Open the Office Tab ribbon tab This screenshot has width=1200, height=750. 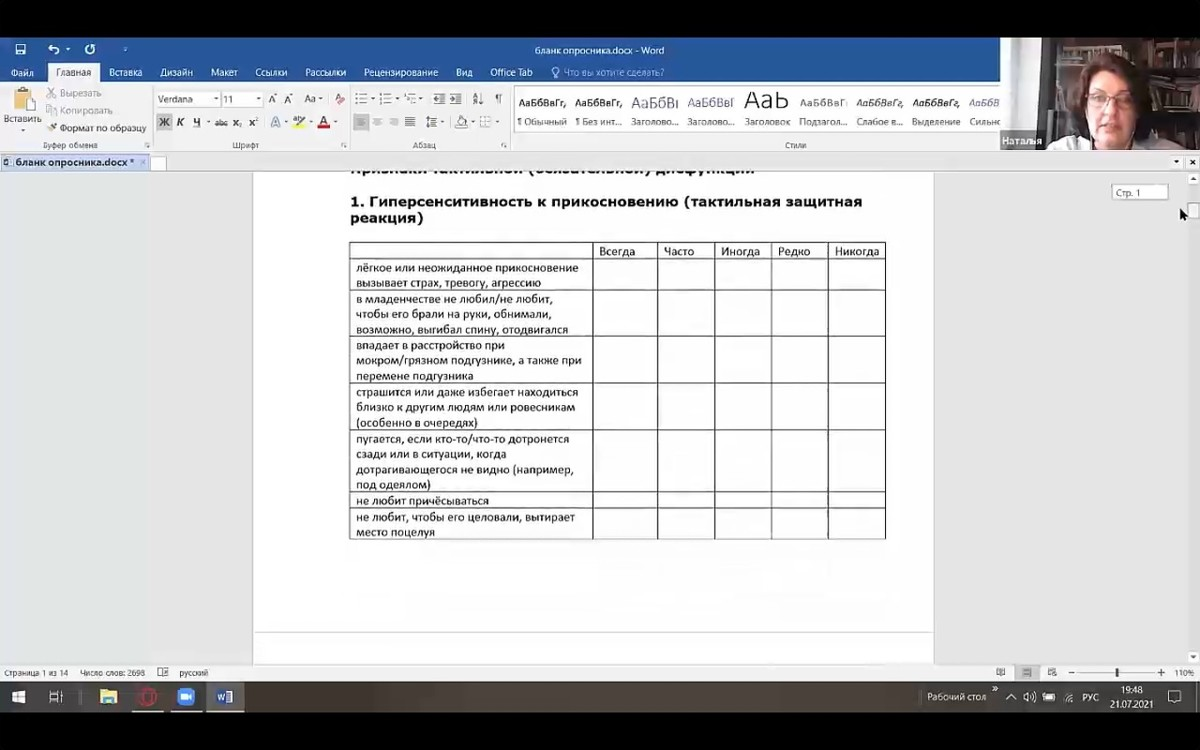(511, 72)
